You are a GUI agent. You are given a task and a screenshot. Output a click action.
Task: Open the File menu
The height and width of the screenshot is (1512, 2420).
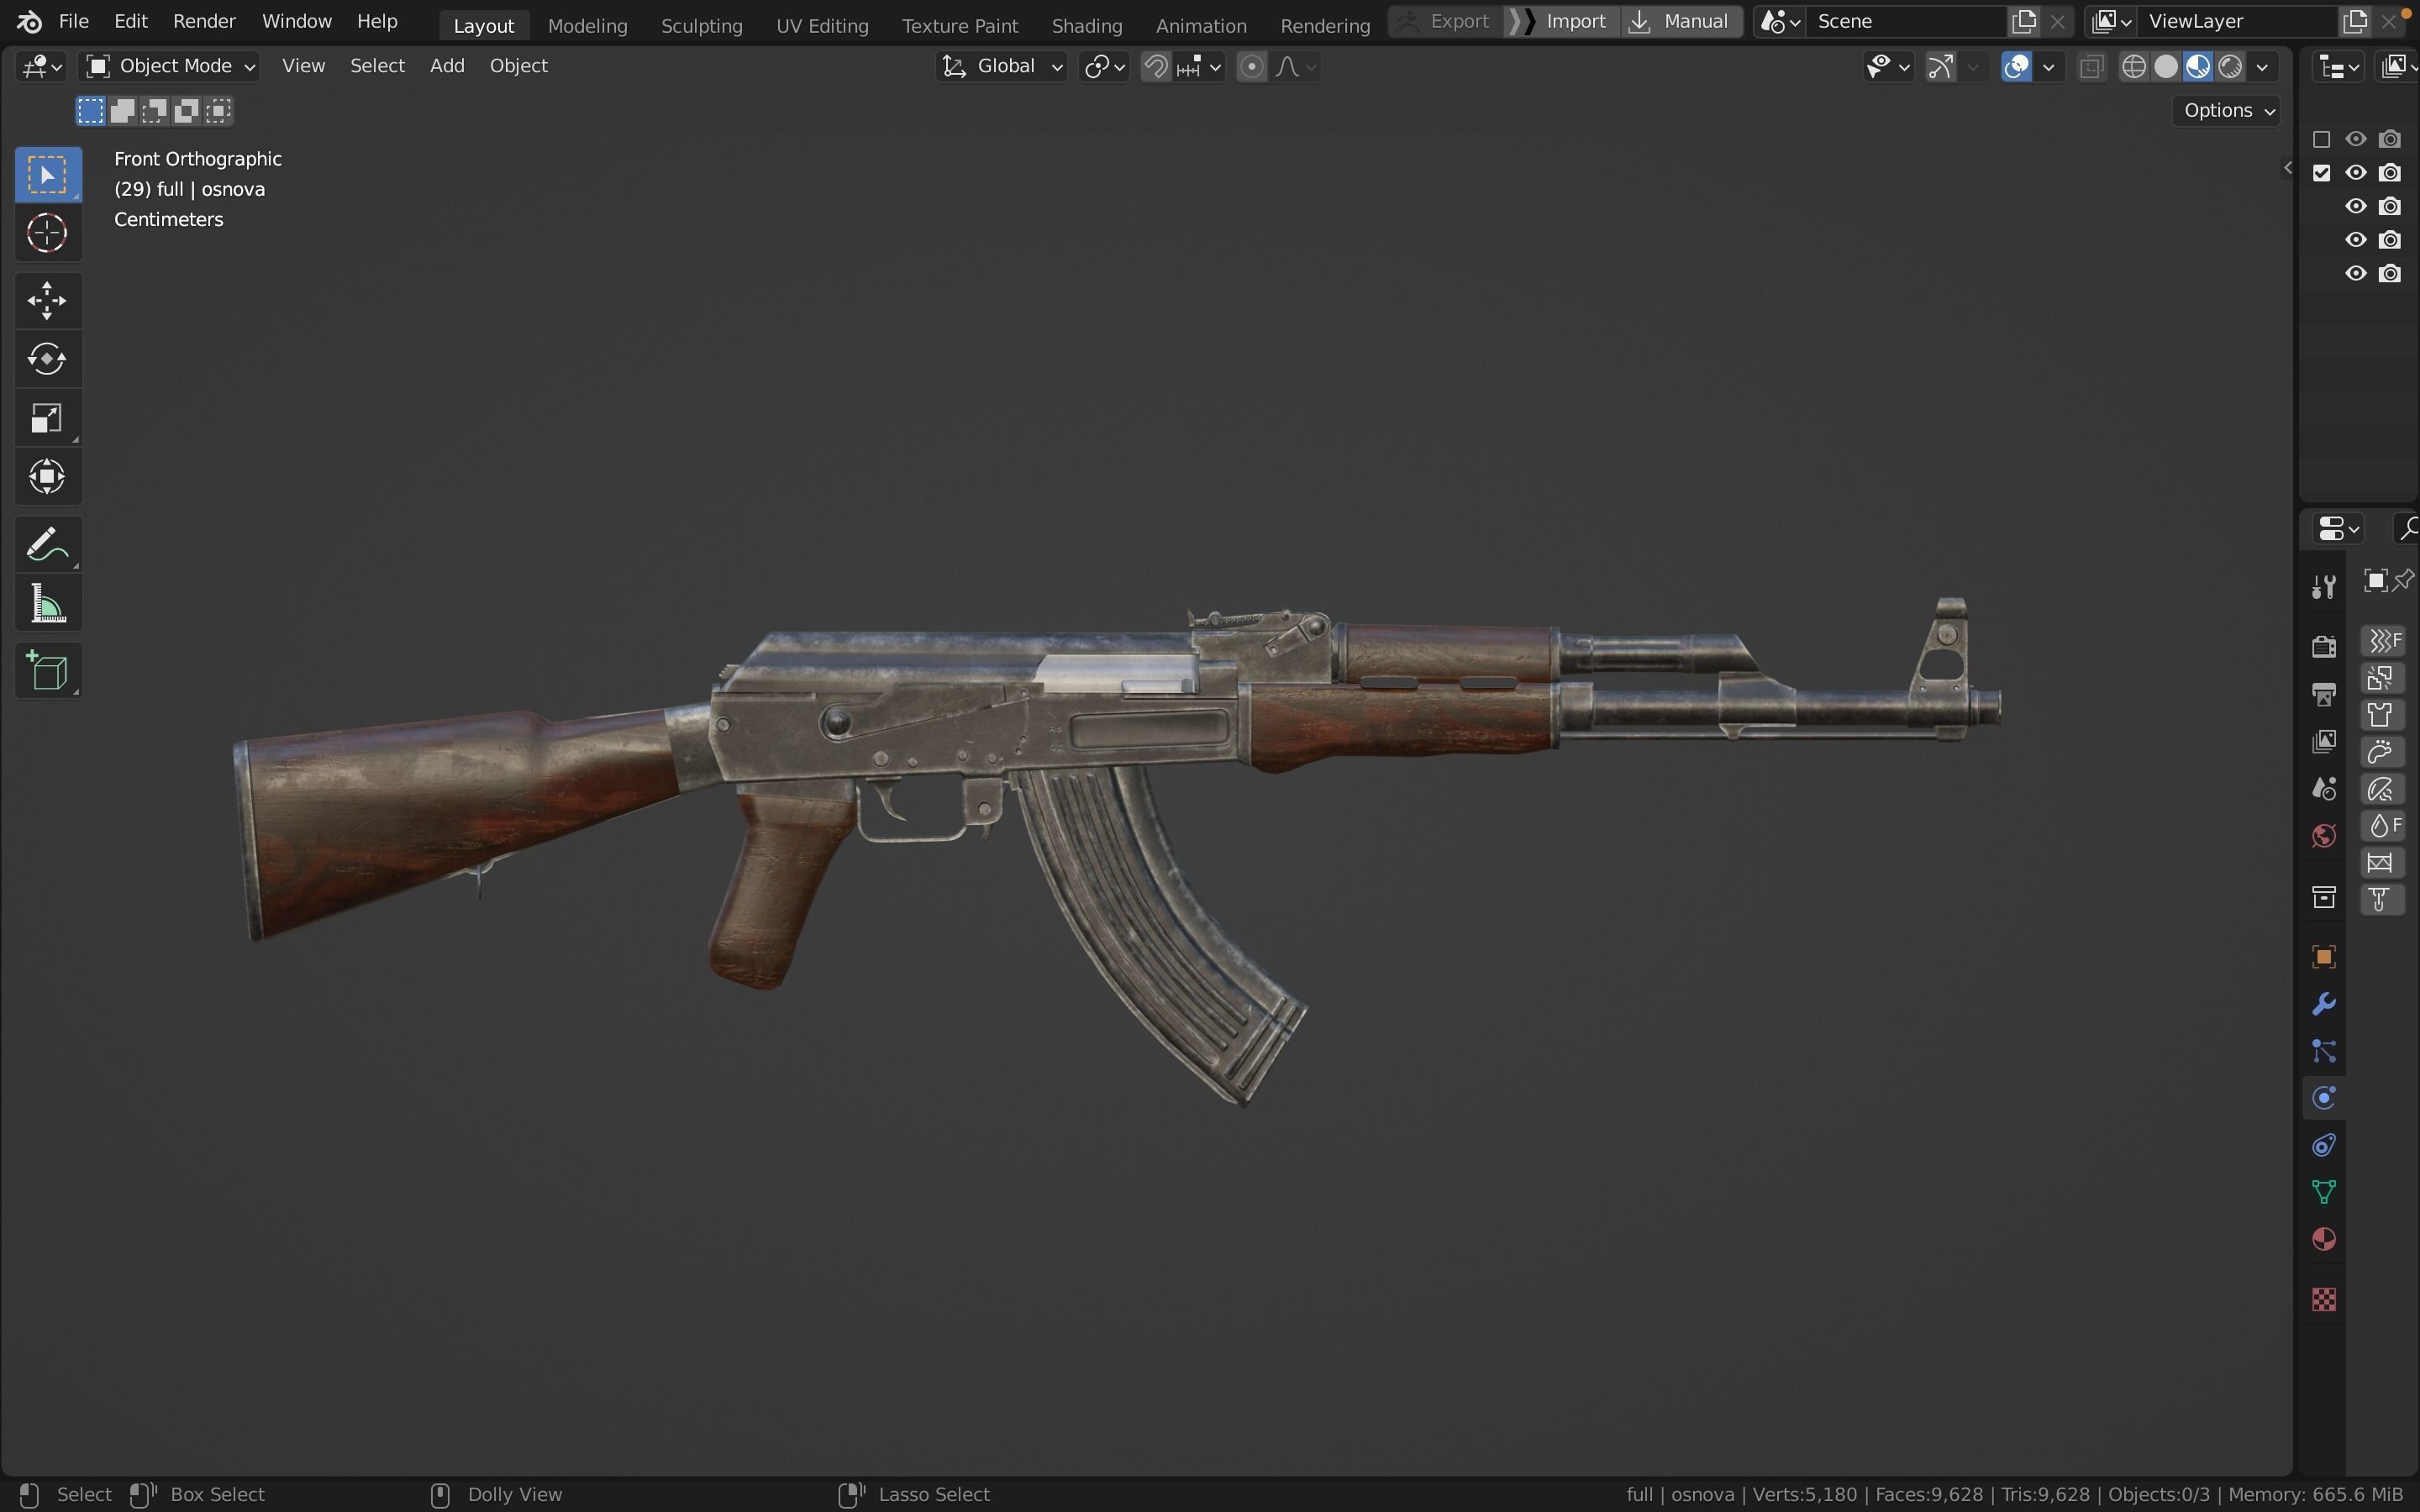click(x=74, y=21)
